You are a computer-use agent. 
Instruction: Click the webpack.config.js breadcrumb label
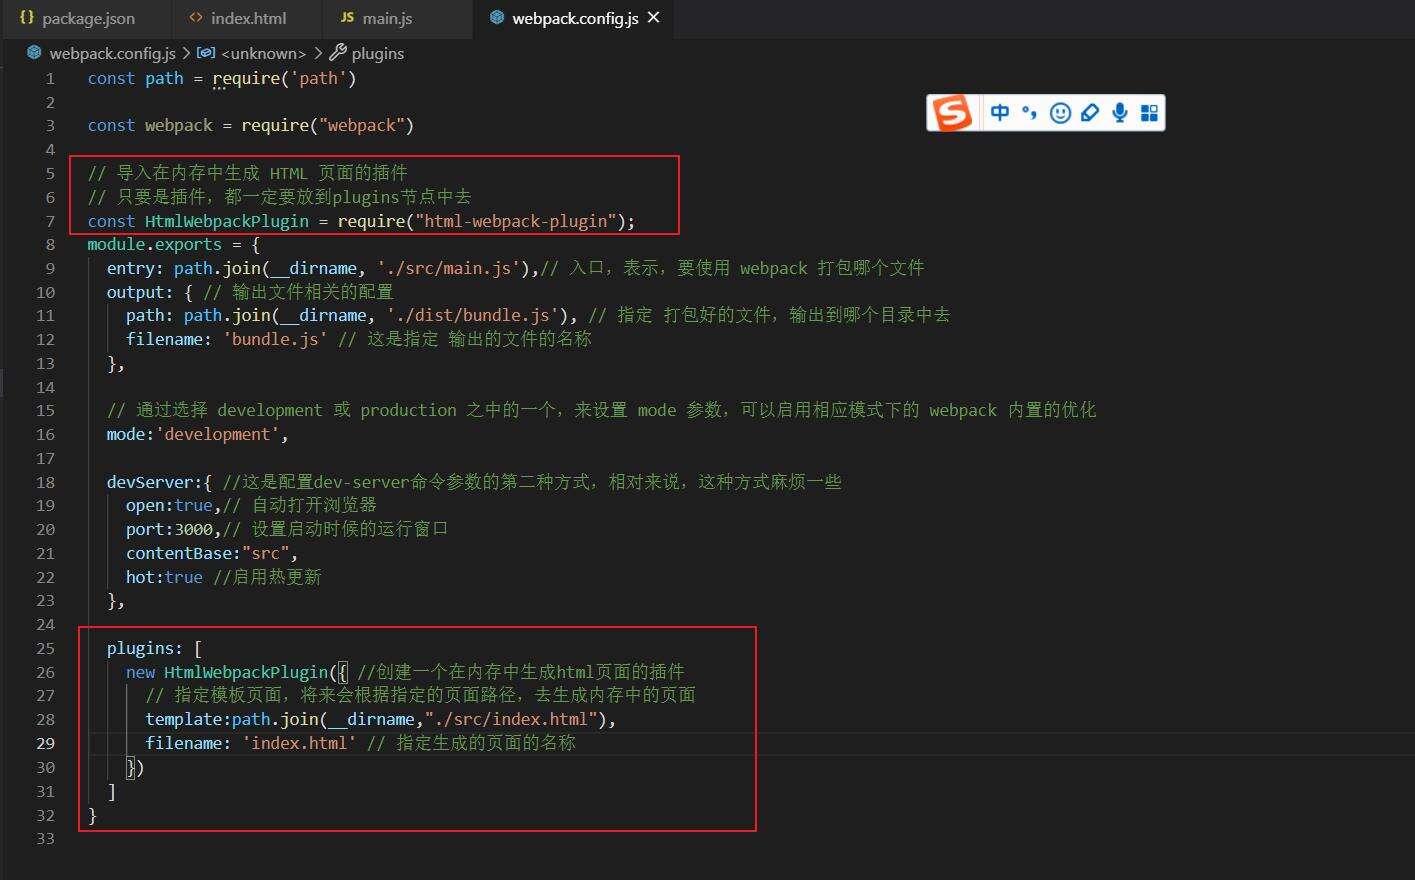(112, 53)
